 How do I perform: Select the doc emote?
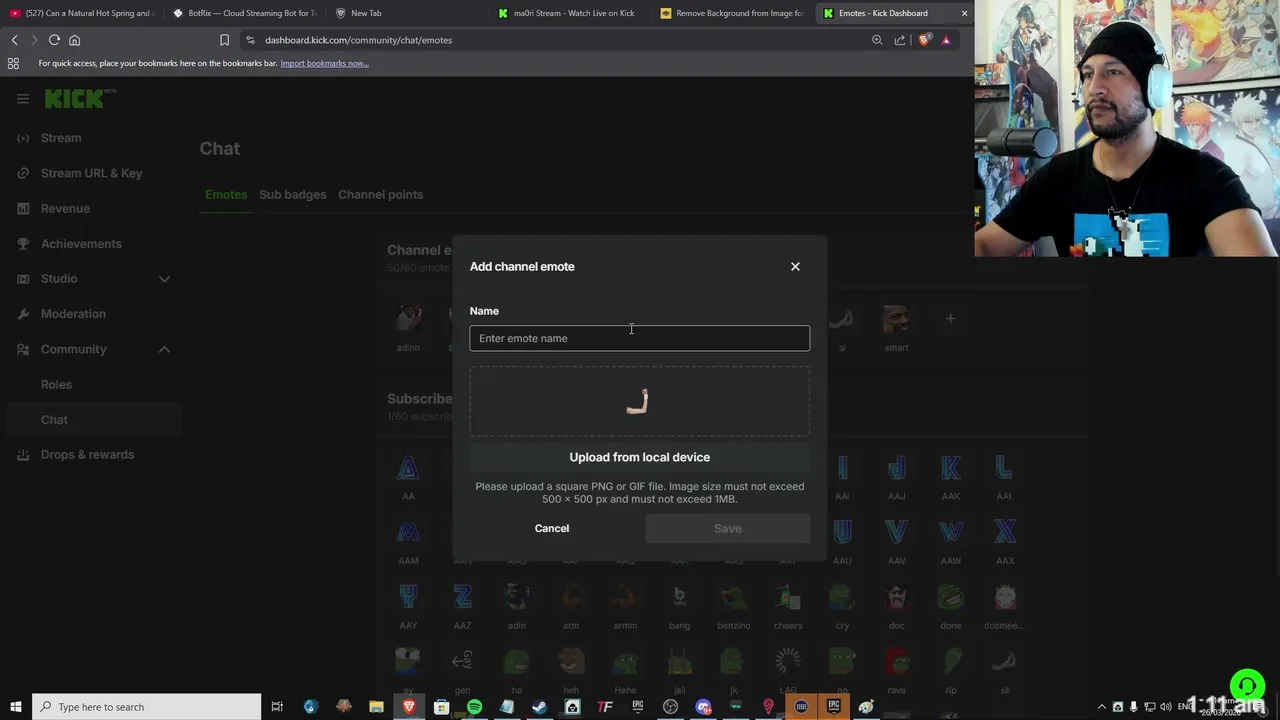tap(896, 598)
